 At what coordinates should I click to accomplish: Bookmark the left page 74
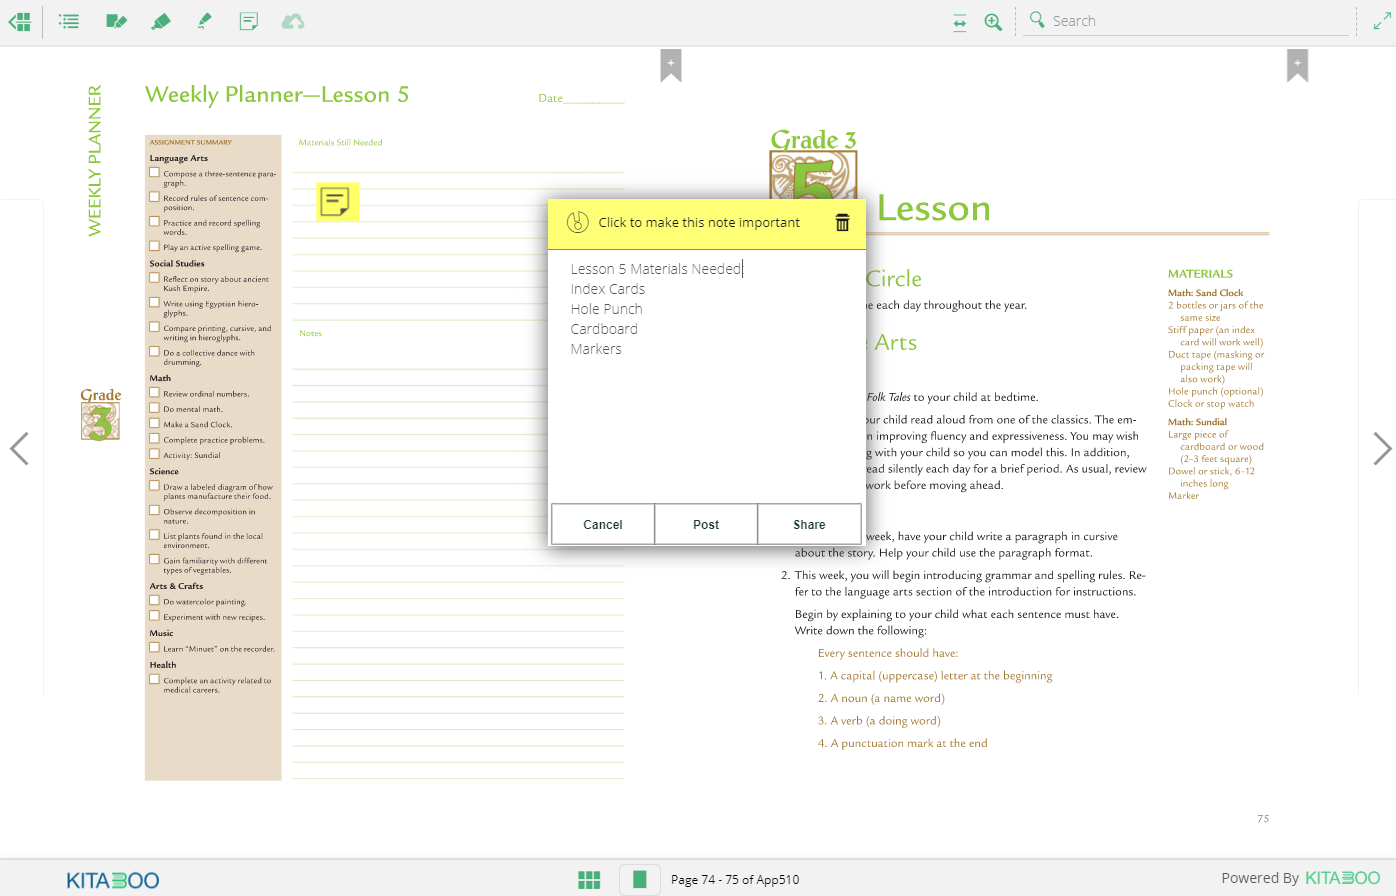click(x=671, y=65)
